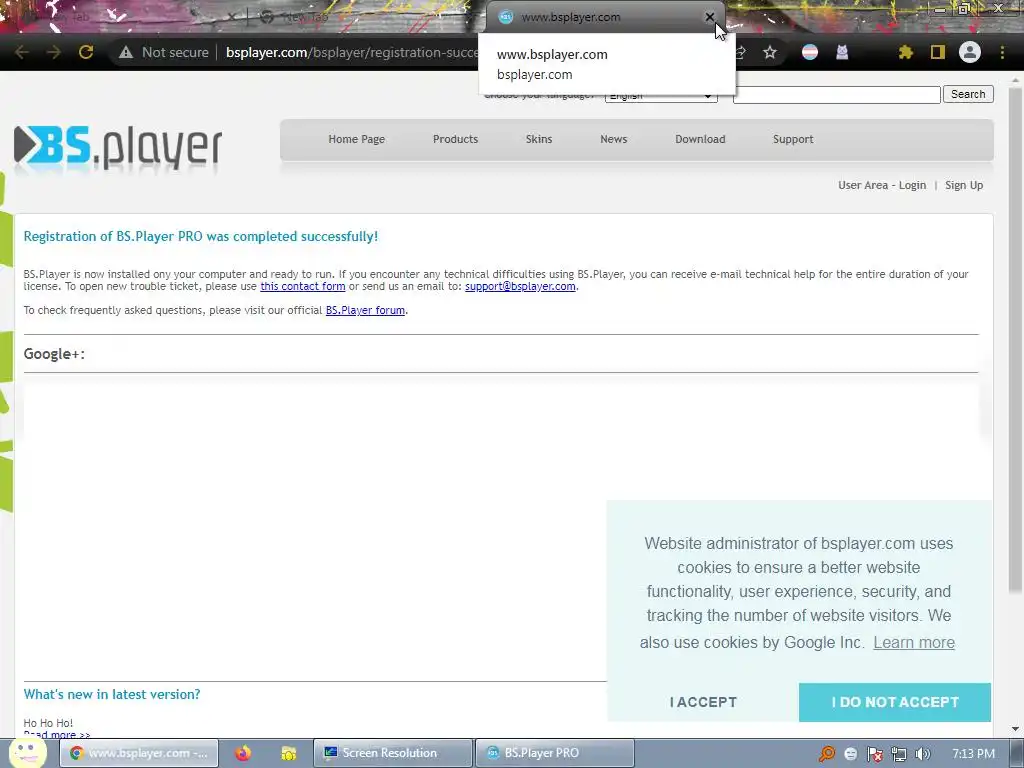Open the Download menu item
This screenshot has height=768, width=1024.
coord(700,139)
